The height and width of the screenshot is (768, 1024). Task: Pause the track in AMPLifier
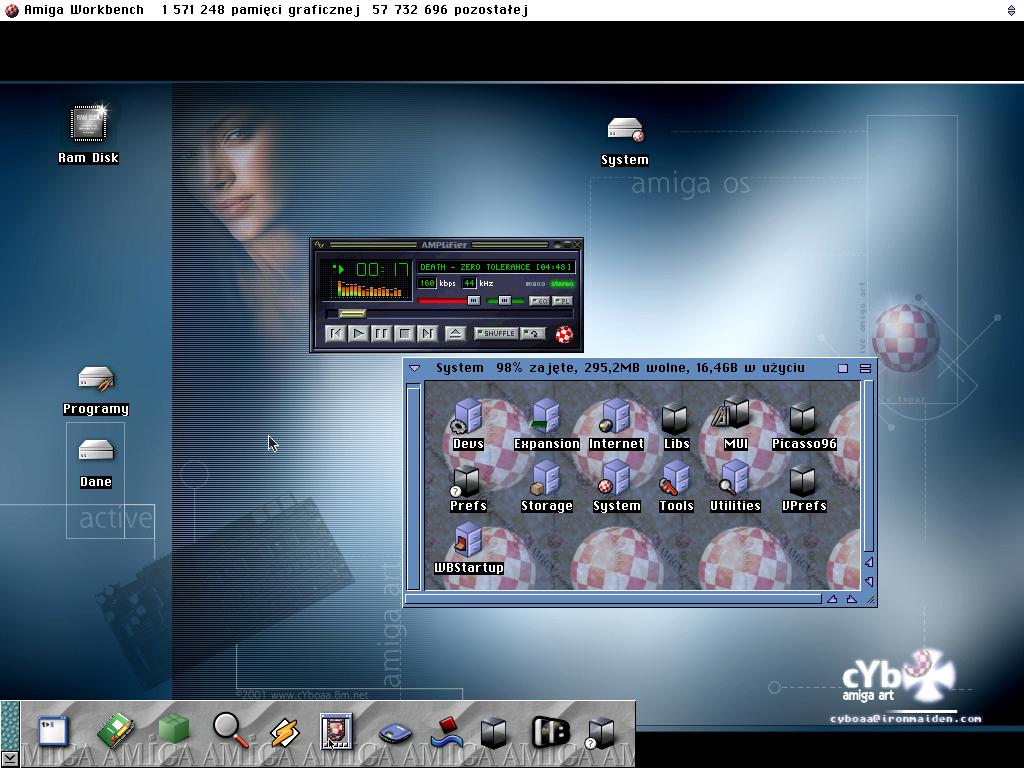tap(381, 334)
